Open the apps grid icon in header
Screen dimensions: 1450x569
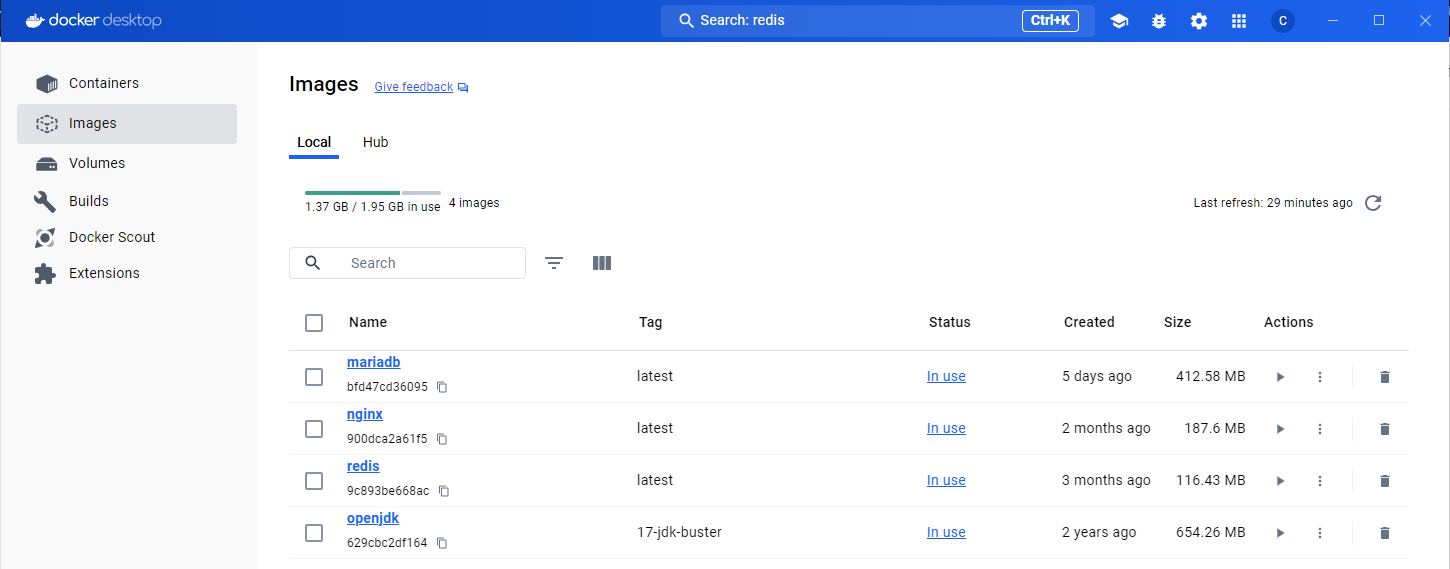[1239, 21]
